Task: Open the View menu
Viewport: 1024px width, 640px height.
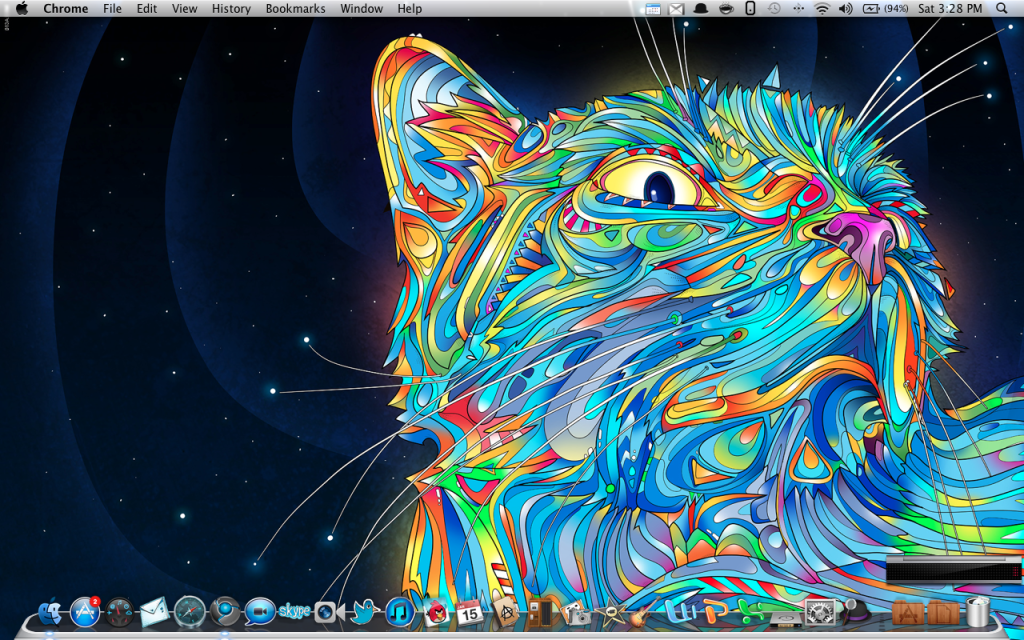Action: [x=184, y=8]
